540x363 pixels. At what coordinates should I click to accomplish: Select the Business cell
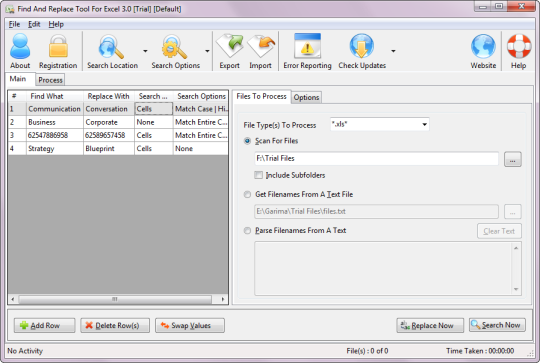[x=55, y=122]
